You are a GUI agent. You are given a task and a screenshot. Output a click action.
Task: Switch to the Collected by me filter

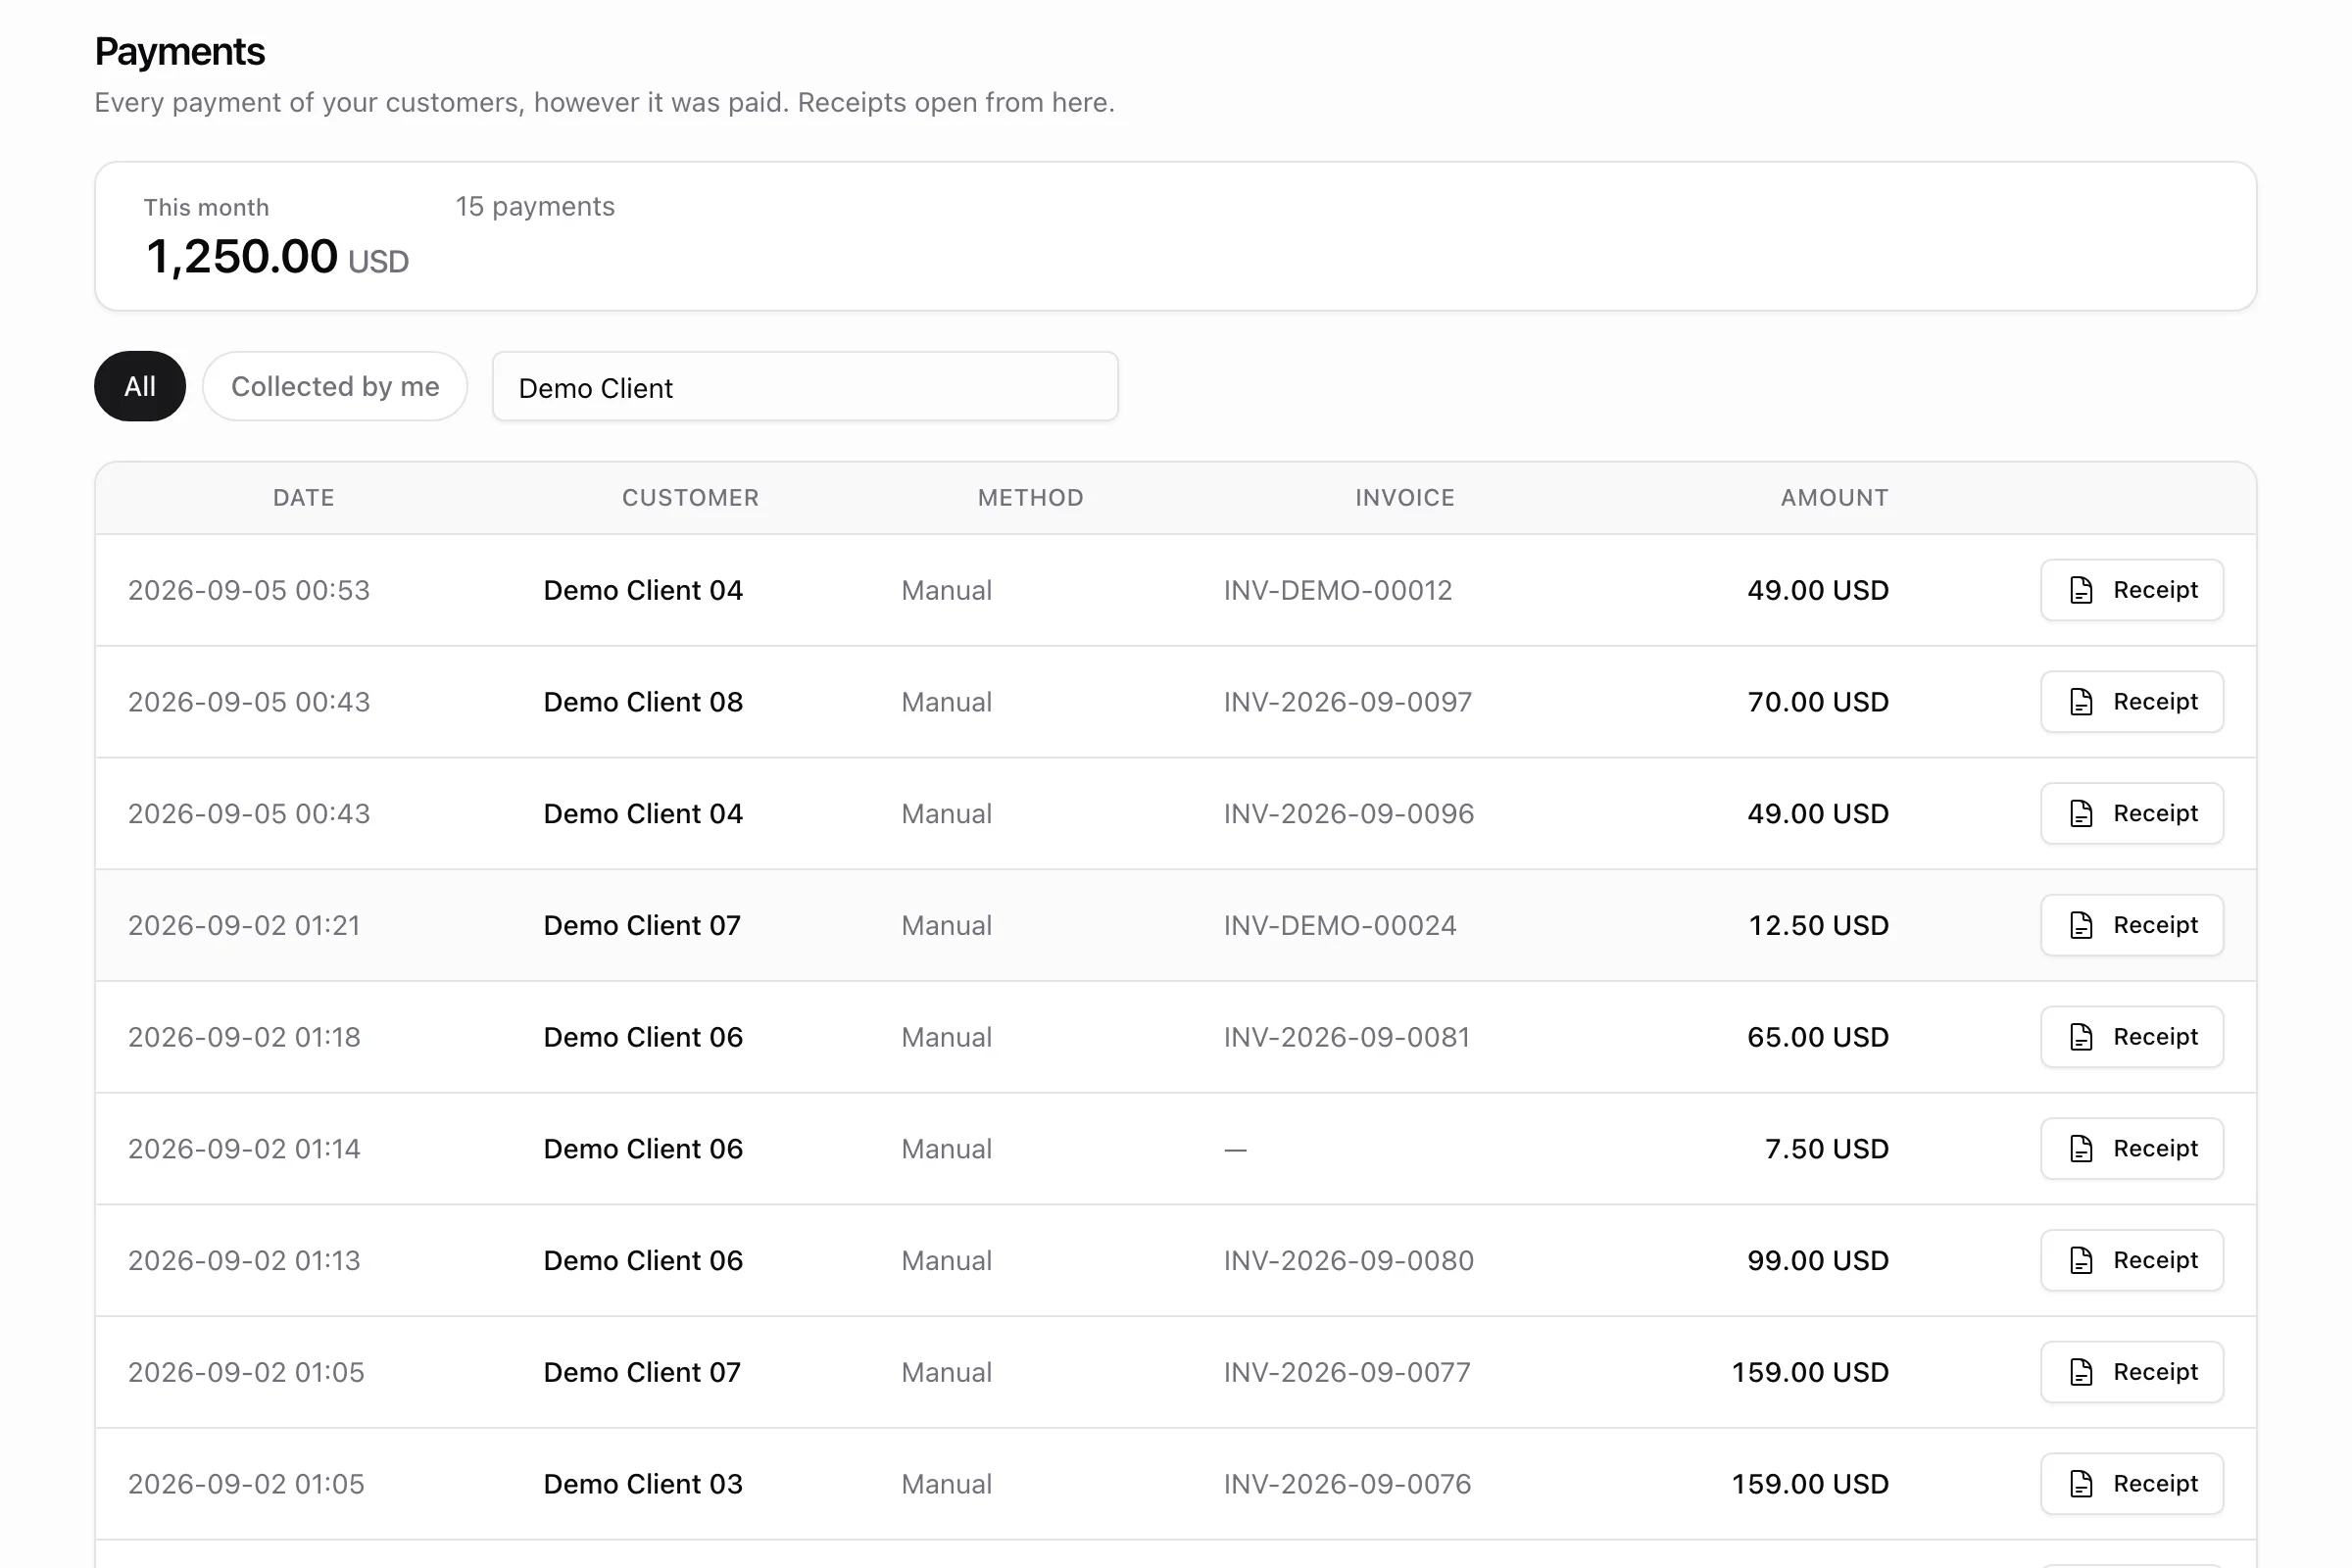pyautogui.click(x=335, y=386)
